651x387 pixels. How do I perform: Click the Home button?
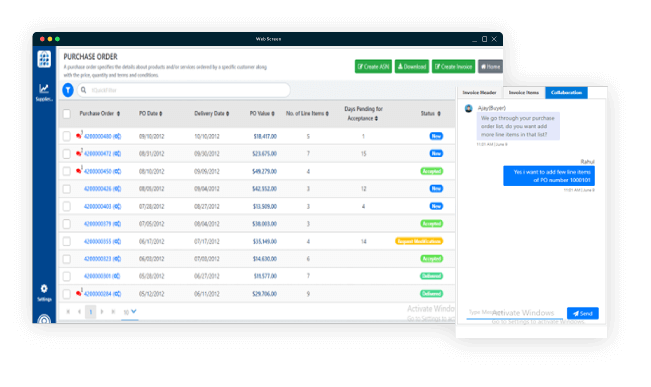click(490, 66)
